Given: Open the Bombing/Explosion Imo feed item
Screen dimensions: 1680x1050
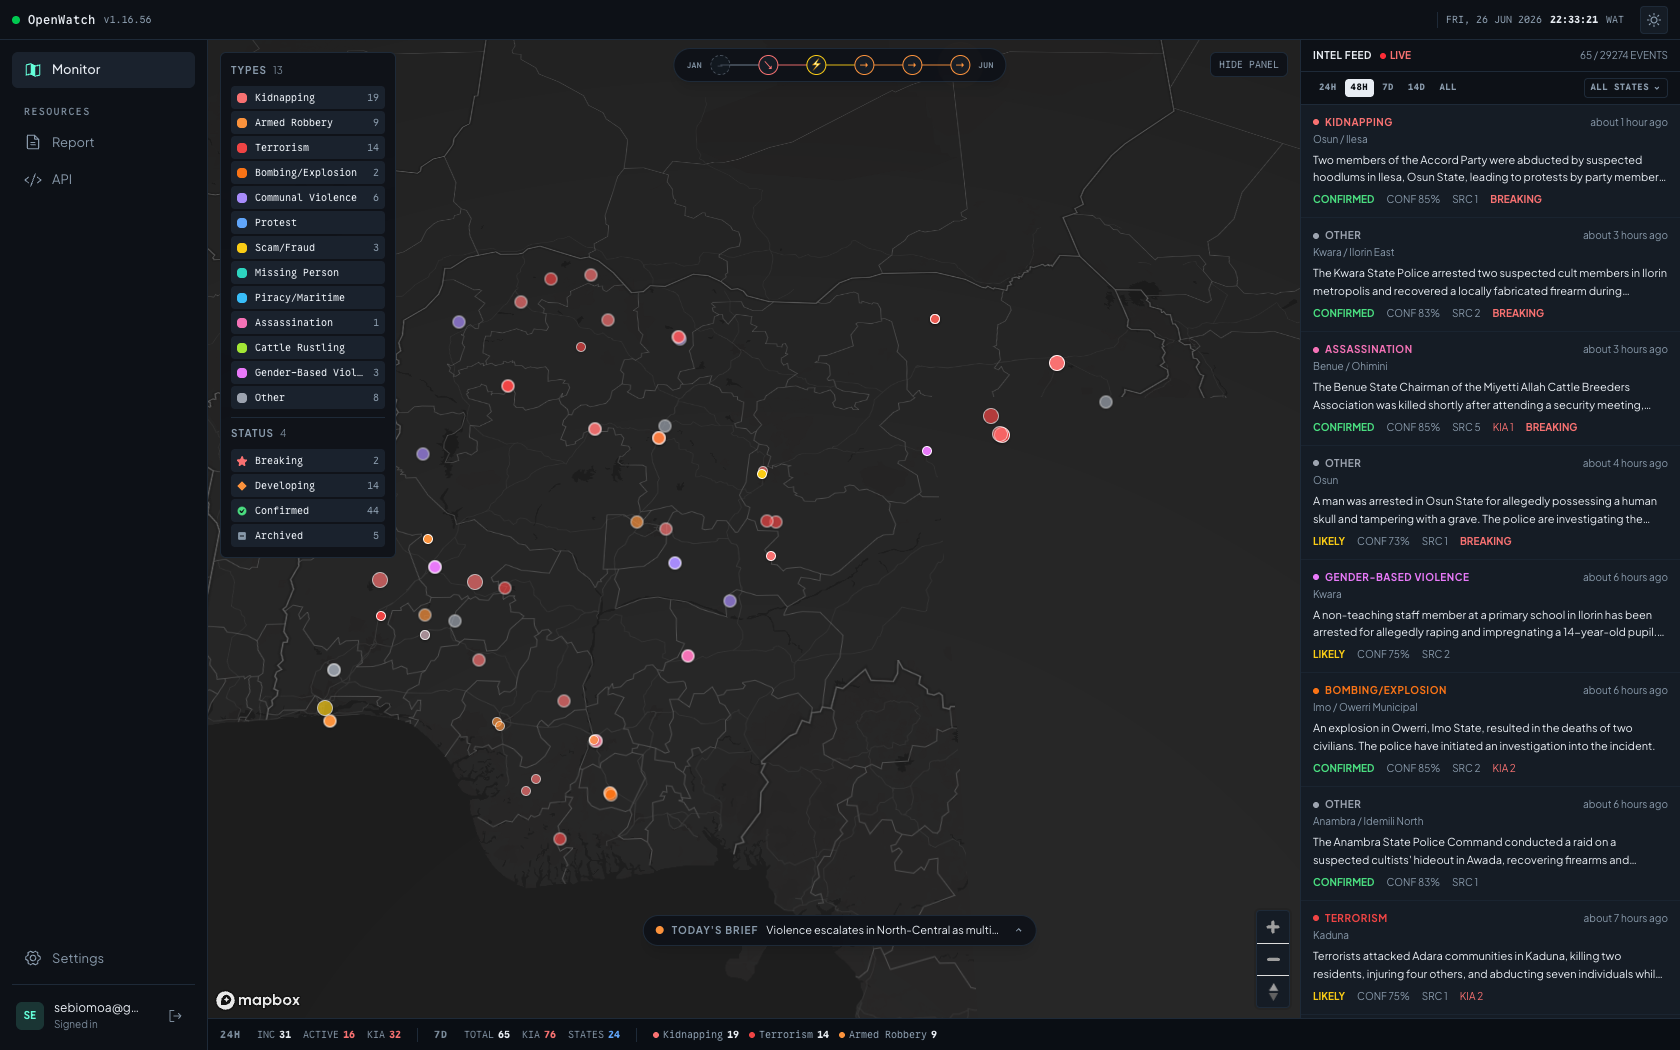Looking at the screenshot, I should [x=1490, y=730].
